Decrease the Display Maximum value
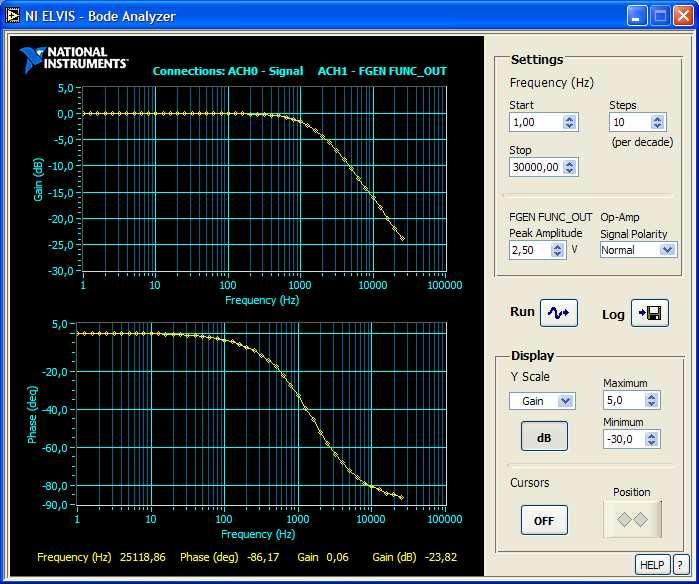This screenshot has height=584, width=699. coord(651,404)
